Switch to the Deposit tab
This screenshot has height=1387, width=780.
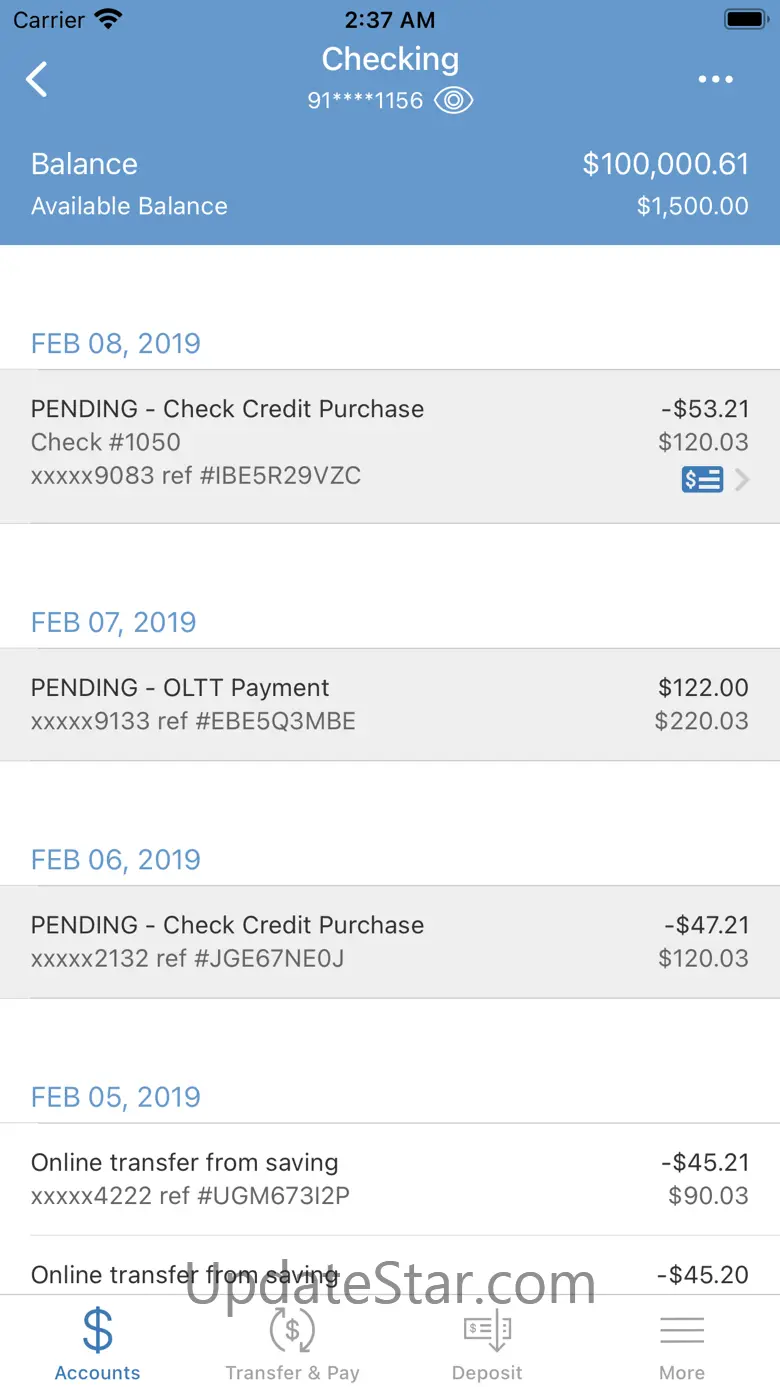[487, 1373]
